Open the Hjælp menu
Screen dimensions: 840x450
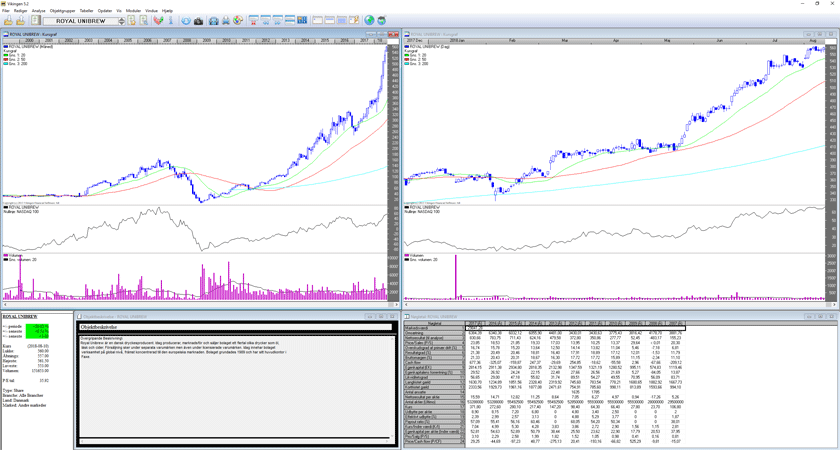pyautogui.click(x=168, y=11)
